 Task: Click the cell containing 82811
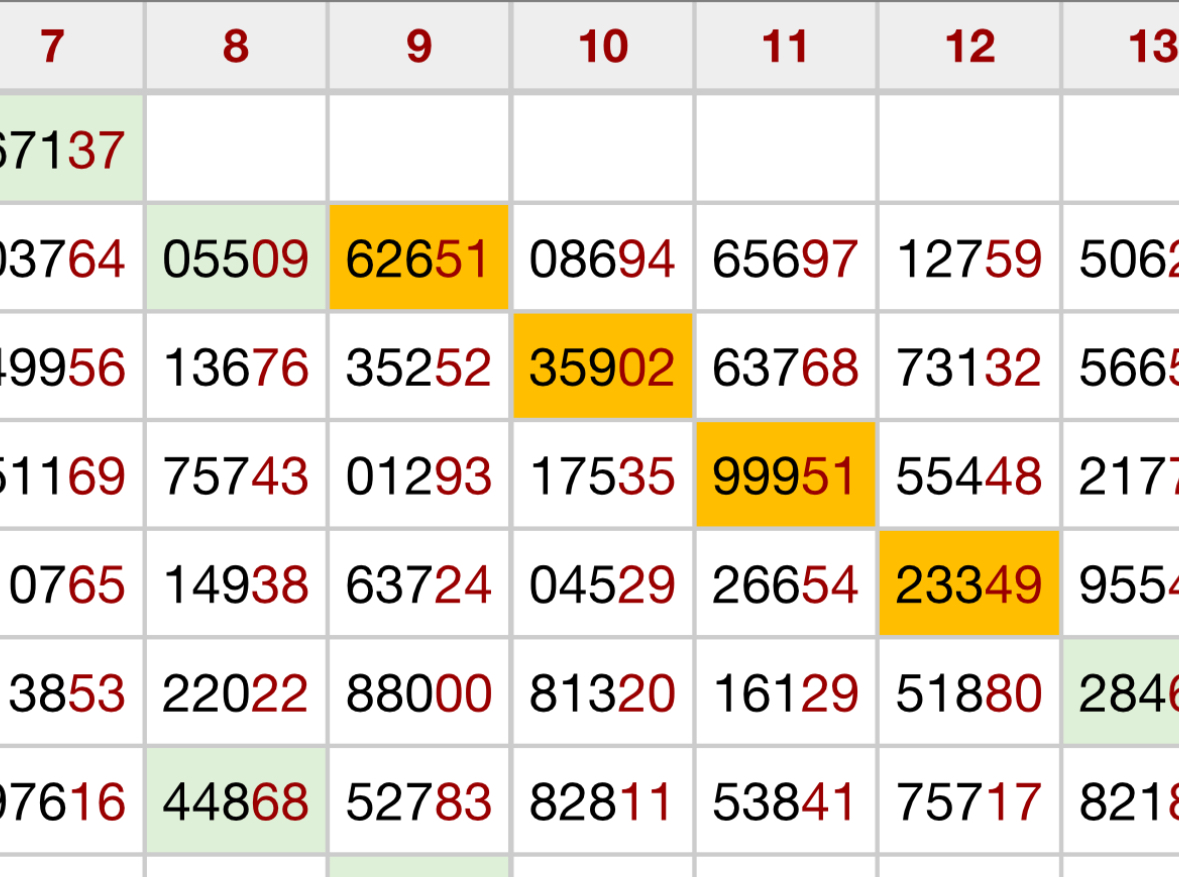(x=603, y=801)
